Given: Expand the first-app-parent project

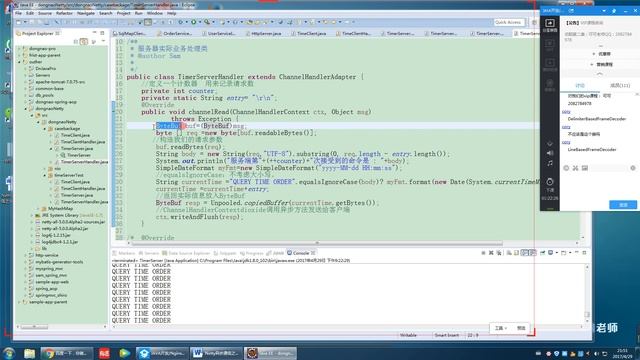Looking at the screenshot, I should tap(19, 55).
